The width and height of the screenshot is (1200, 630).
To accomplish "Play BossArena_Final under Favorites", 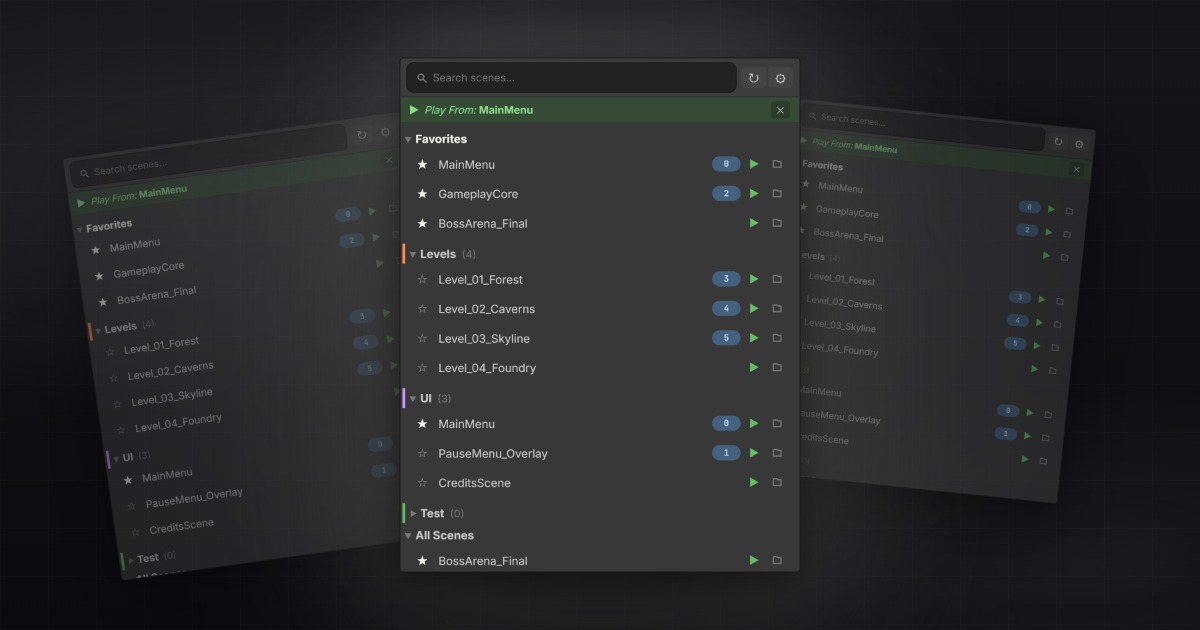I will 754,223.
